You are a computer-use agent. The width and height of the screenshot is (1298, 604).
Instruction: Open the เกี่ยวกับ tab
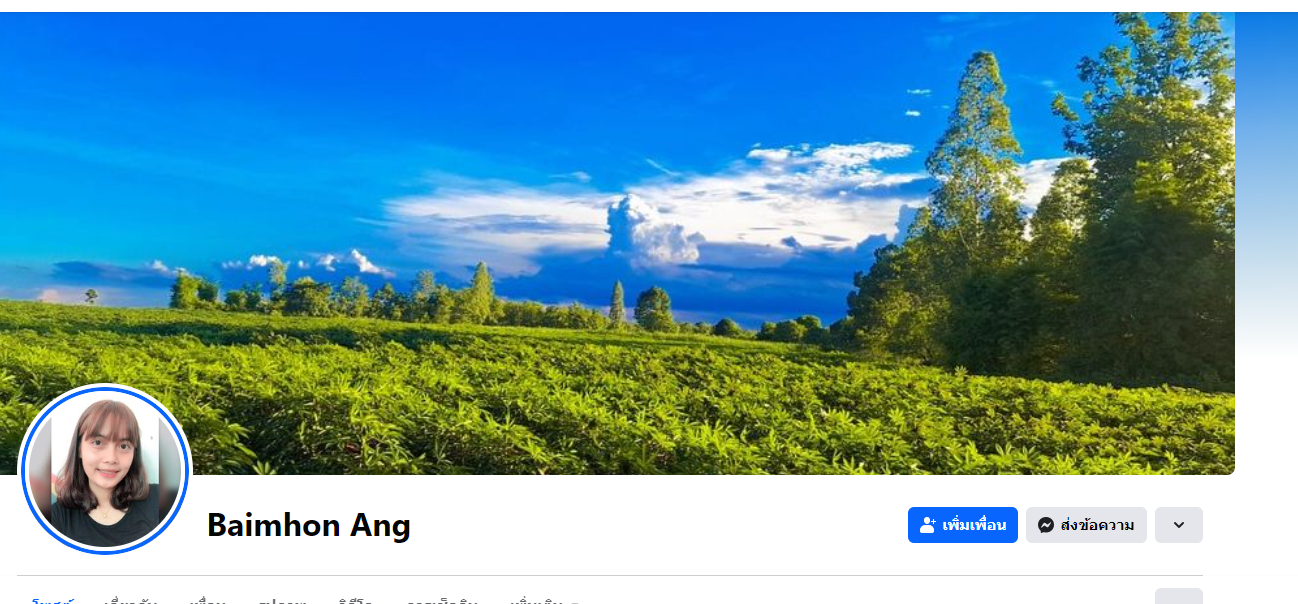pos(131,602)
